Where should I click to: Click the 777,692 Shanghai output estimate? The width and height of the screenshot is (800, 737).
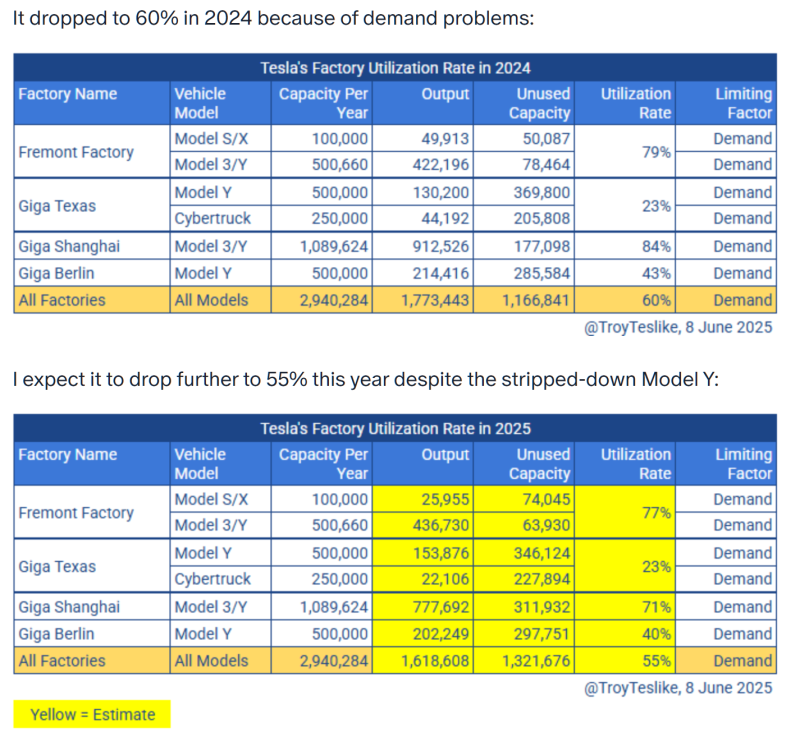pyautogui.click(x=423, y=607)
